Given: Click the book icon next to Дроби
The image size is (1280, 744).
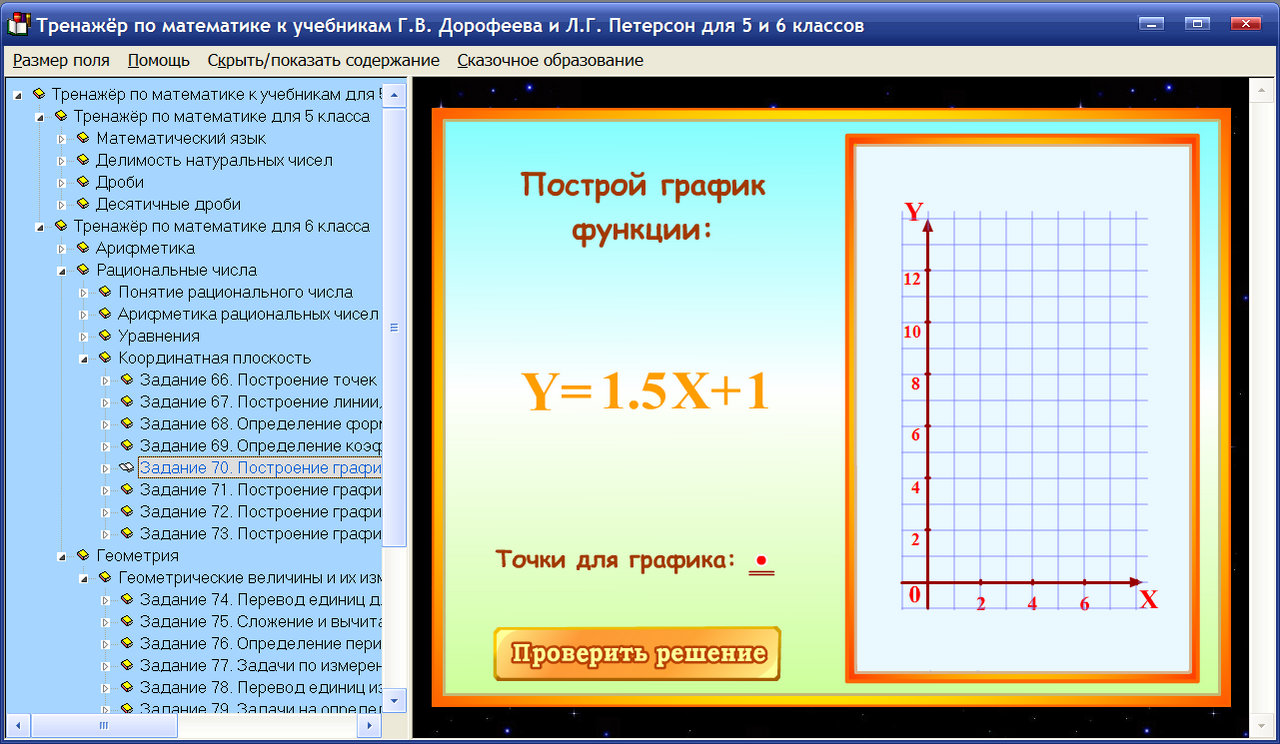Looking at the screenshot, I should coord(82,182).
